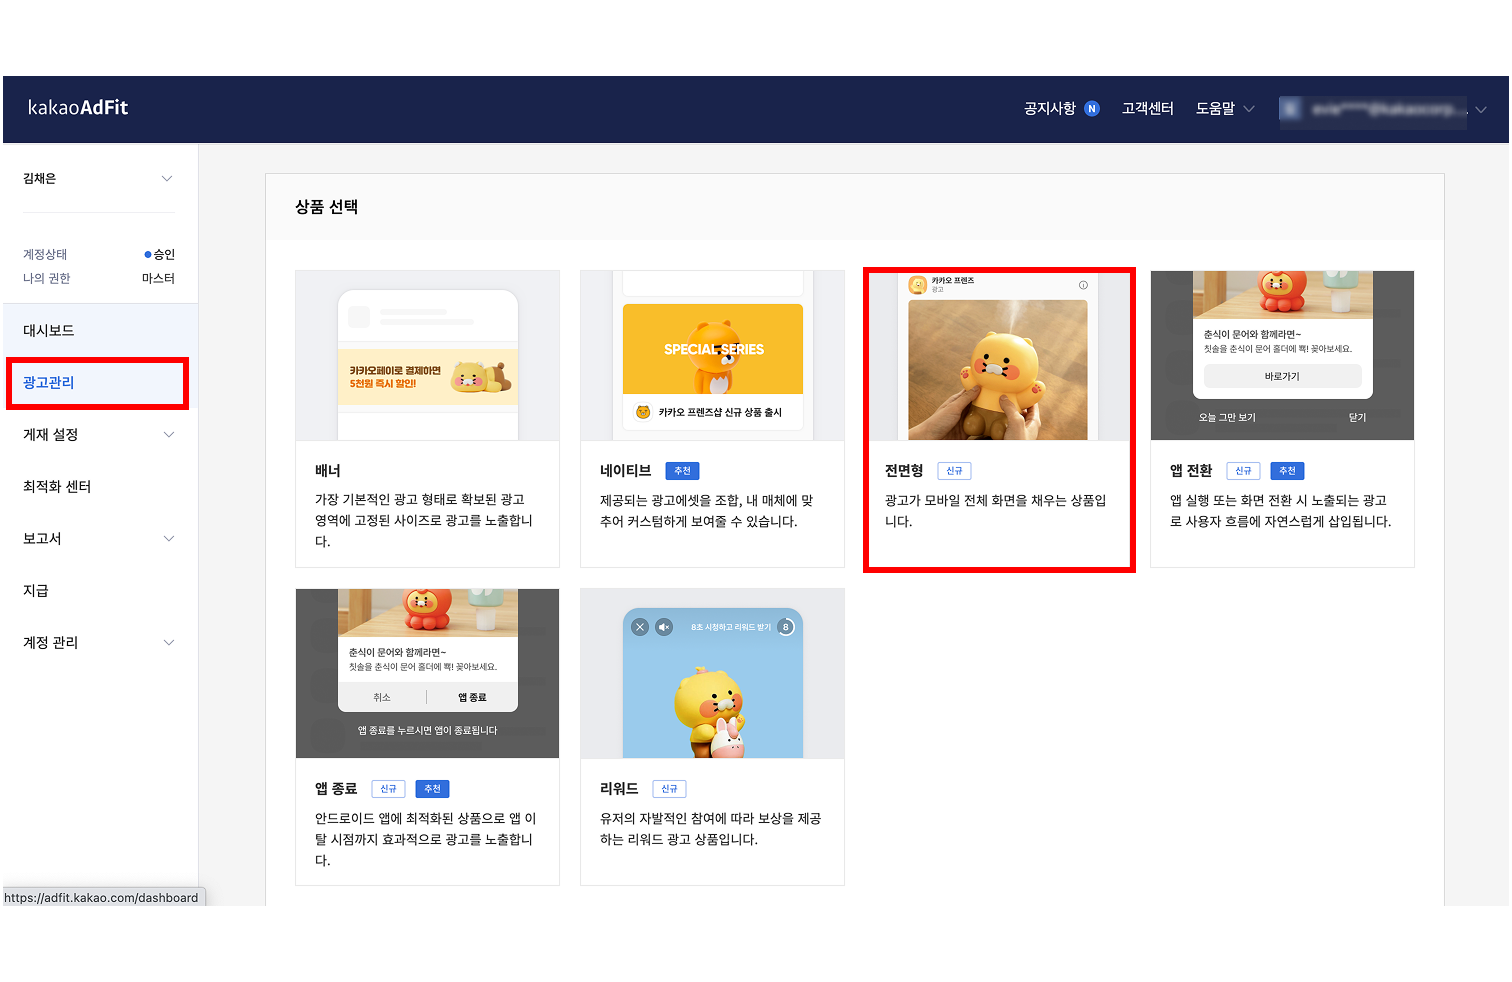Click the 네이티브 product title
The height and width of the screenshot is (982, 1512).
click(x=625, y=470)
